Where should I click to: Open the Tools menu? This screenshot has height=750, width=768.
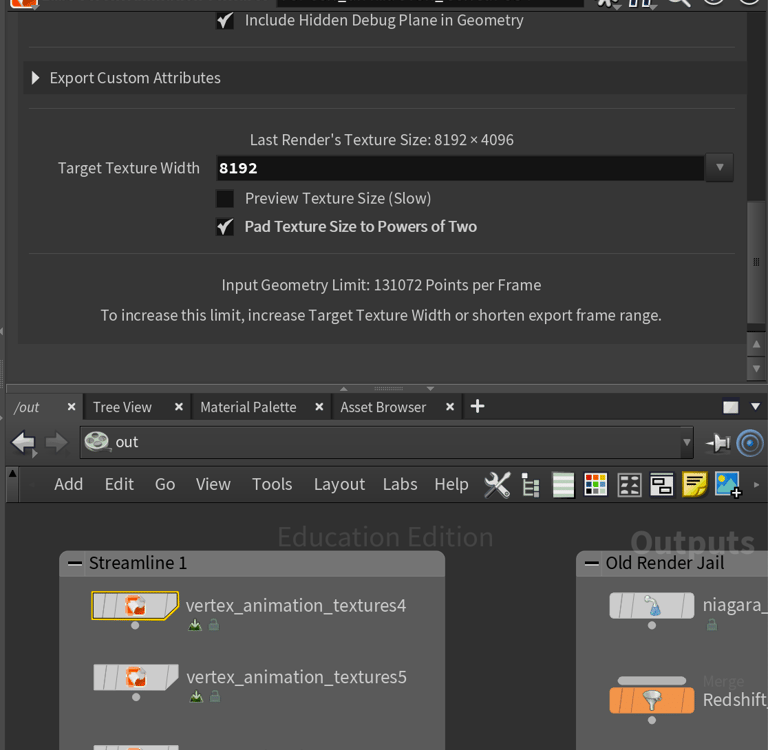click(272, 484)
